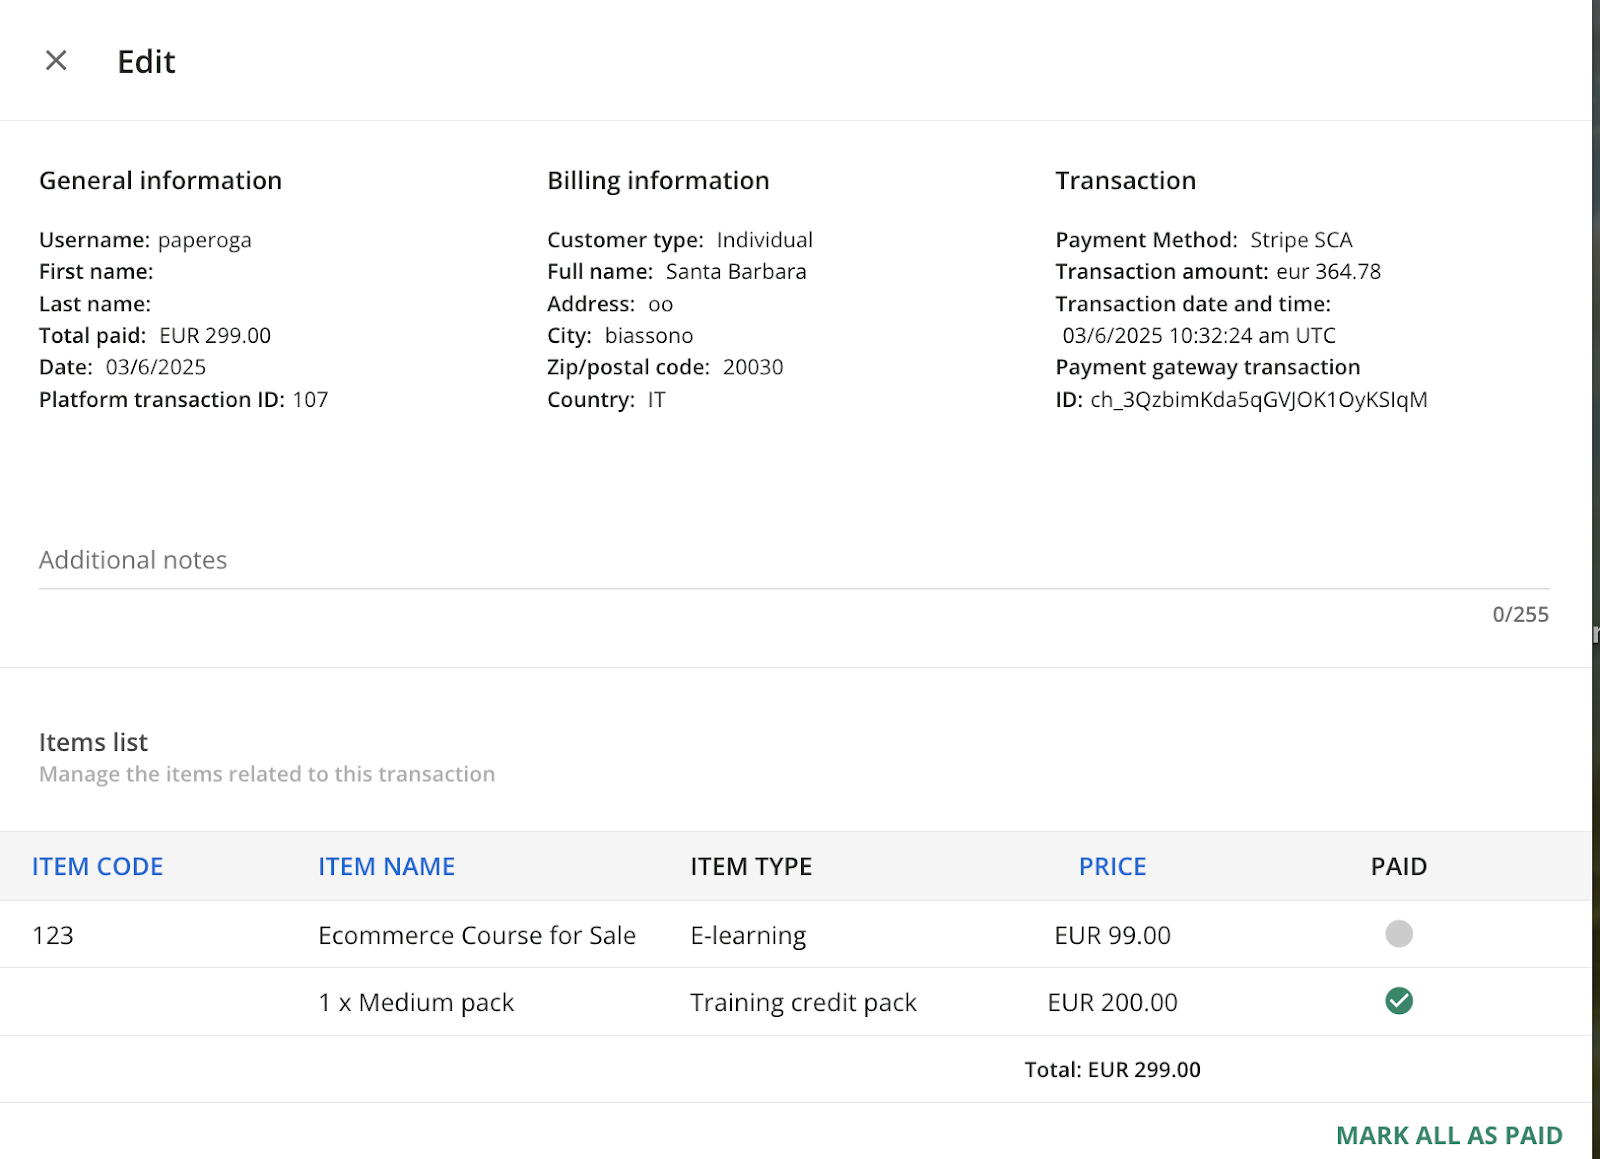Click username value paperoga

tap(205, 240)
